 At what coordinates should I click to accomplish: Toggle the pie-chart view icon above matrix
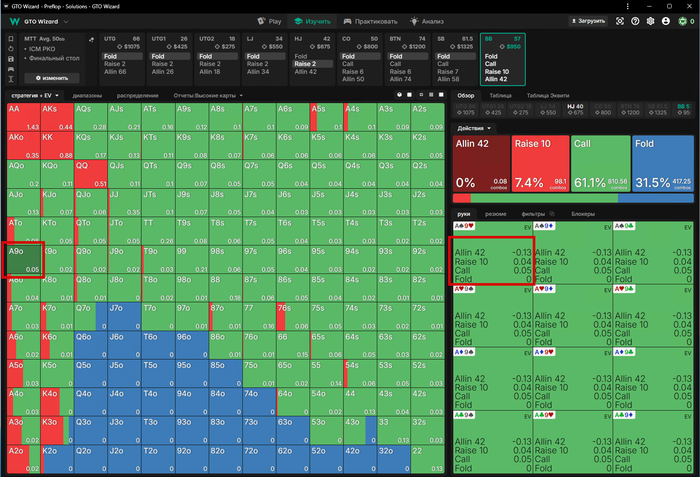pyautogui.click(x=400, y=95)
